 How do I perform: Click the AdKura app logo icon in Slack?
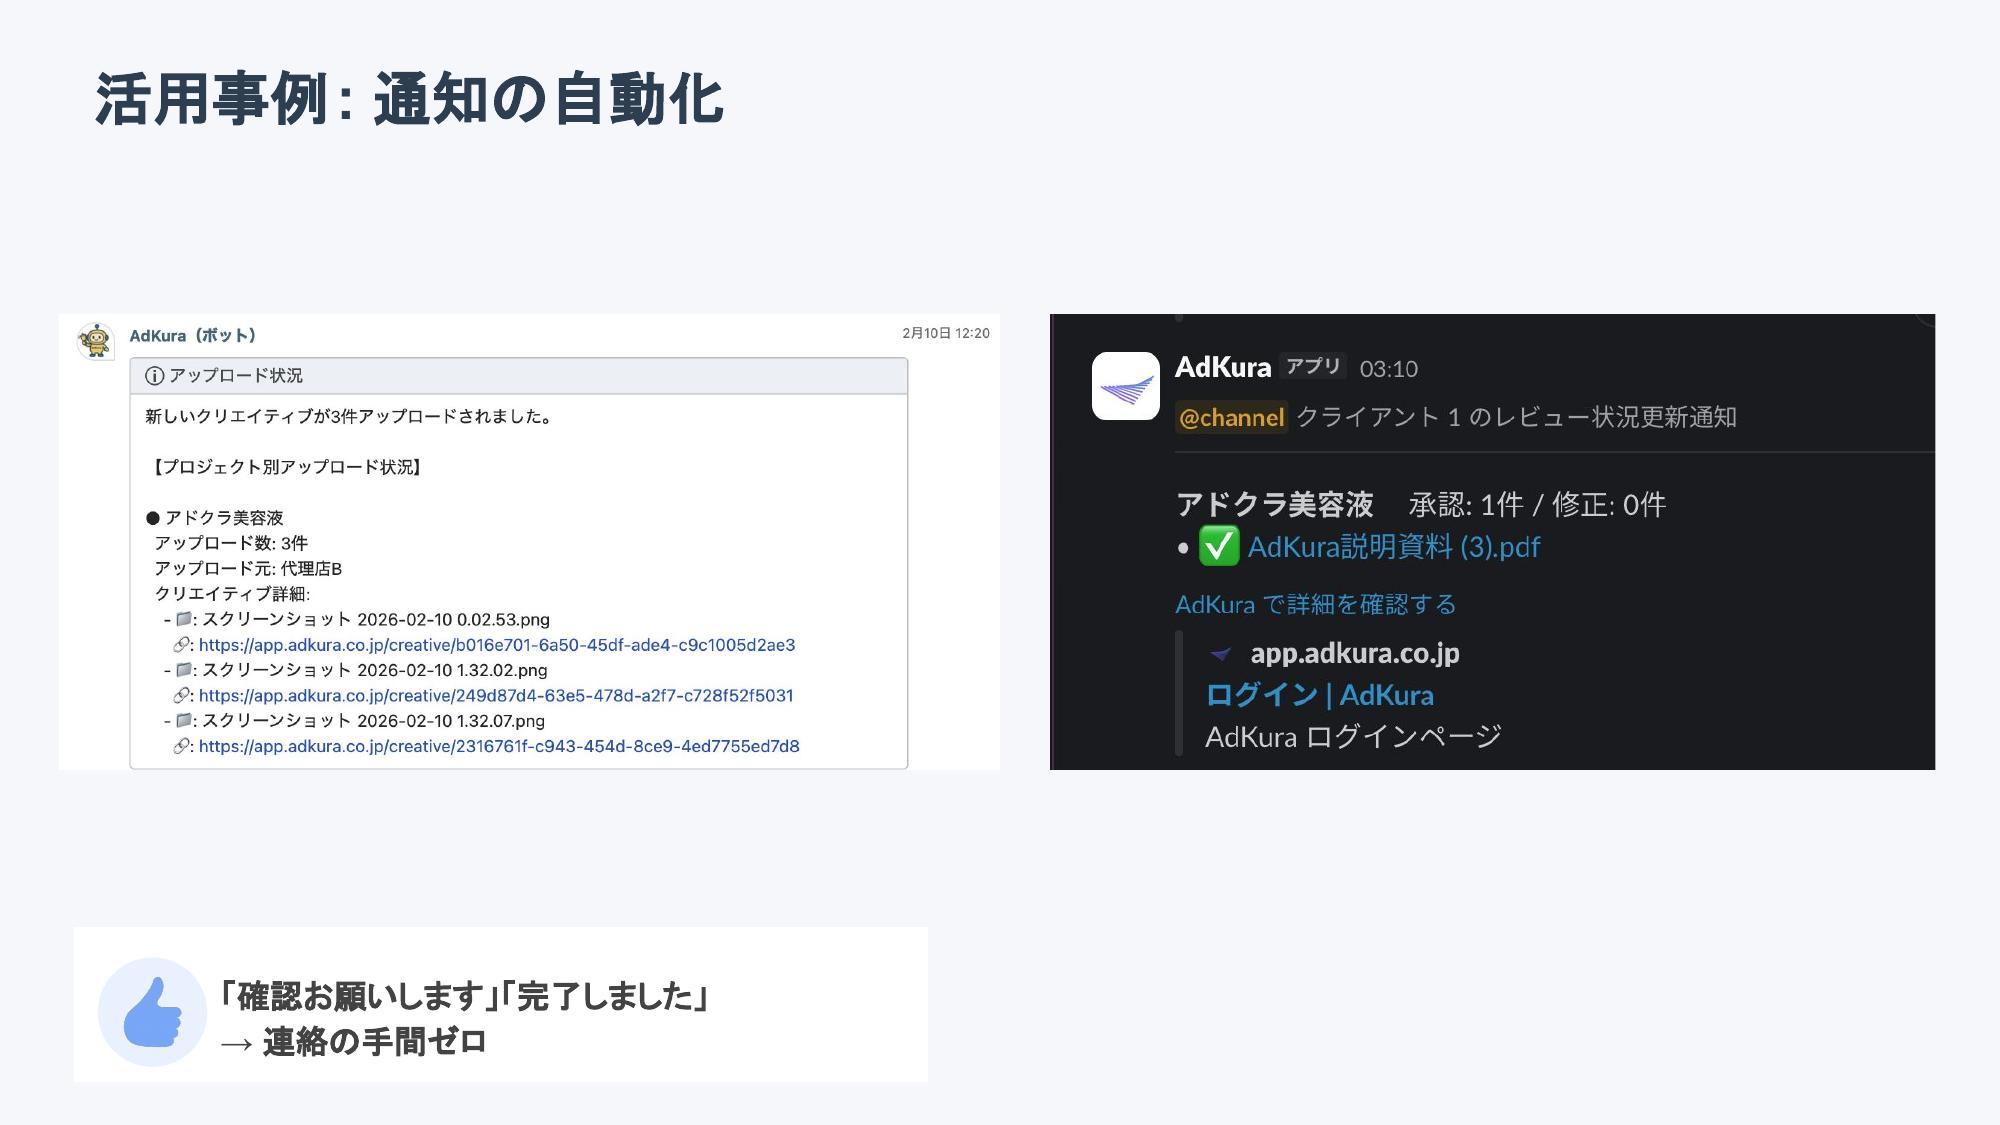click(x=1127, y=390)
